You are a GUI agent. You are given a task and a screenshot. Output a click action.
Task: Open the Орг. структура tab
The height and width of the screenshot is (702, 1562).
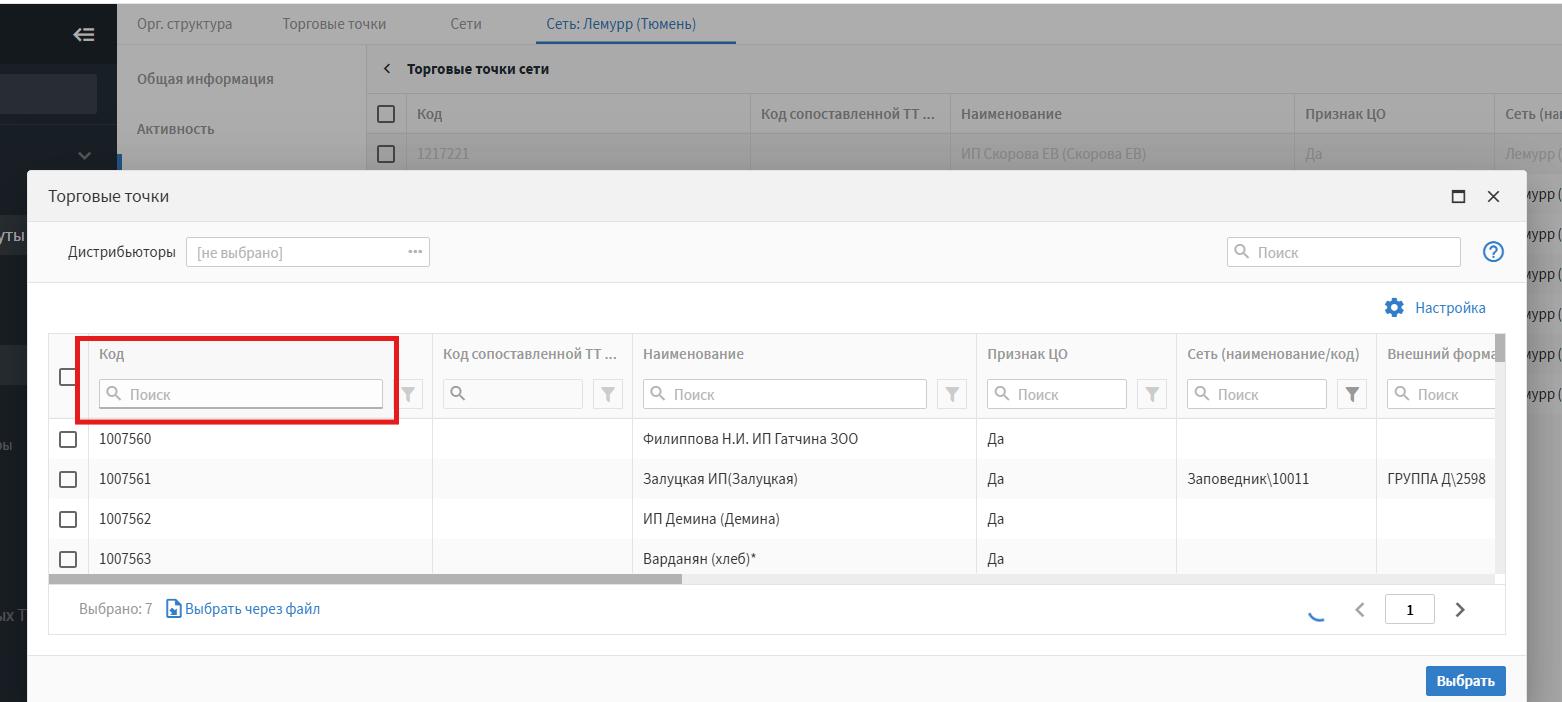point(184,24)
